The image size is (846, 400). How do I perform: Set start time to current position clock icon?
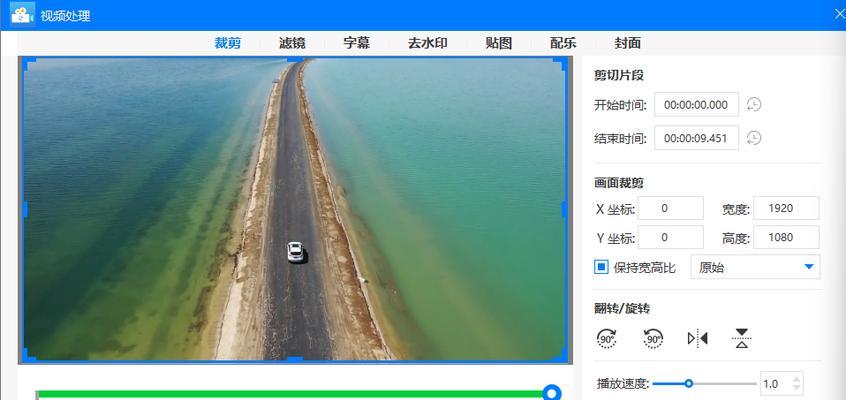click(754, 104)
